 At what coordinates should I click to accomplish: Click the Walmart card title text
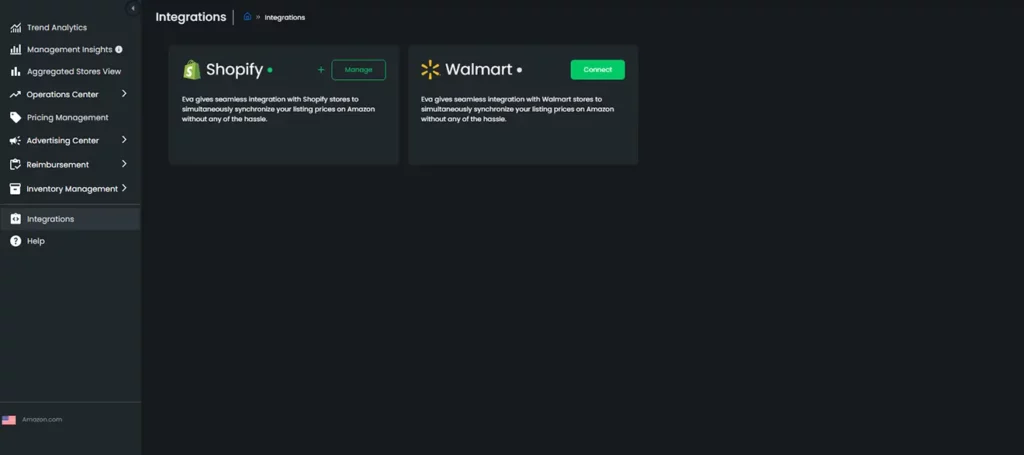point(479,70)
